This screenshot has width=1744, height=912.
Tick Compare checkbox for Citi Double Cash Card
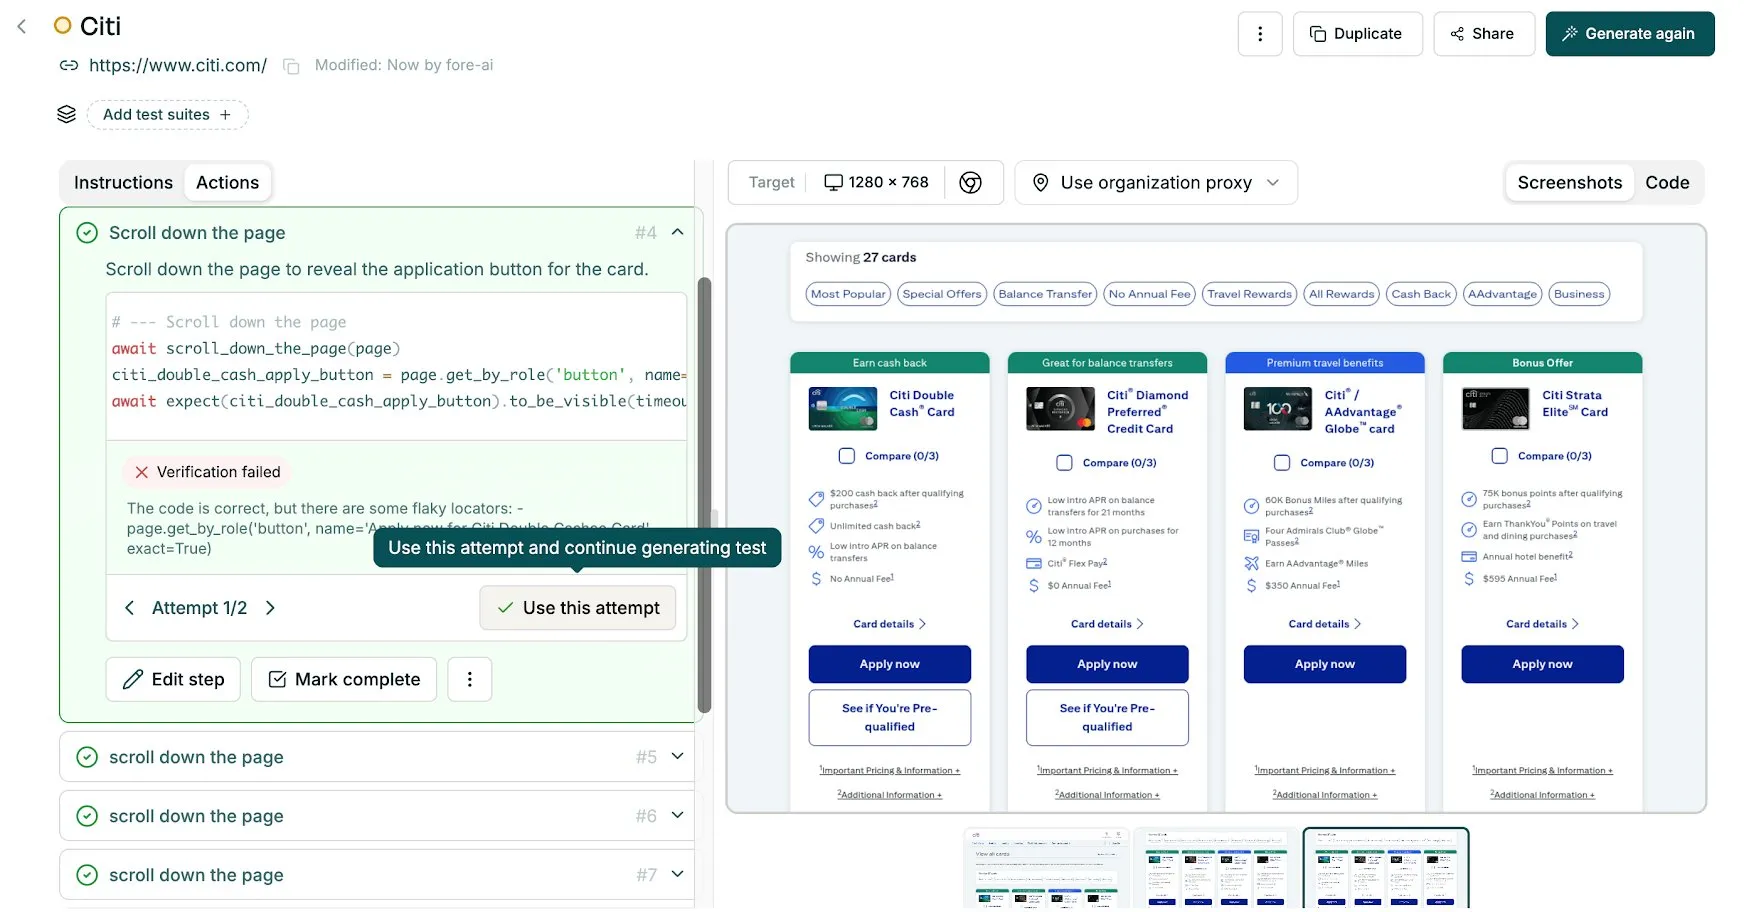[x=847, y=456]
